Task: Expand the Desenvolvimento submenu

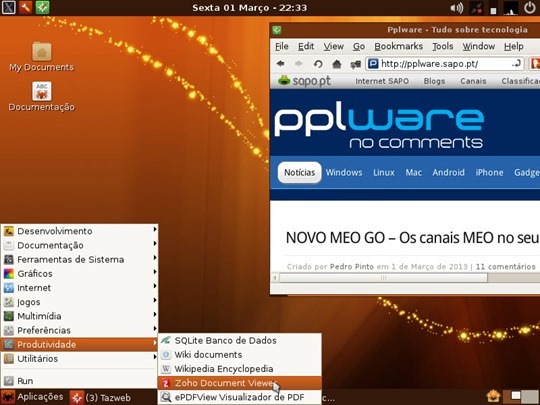Action: coord(79,231)
